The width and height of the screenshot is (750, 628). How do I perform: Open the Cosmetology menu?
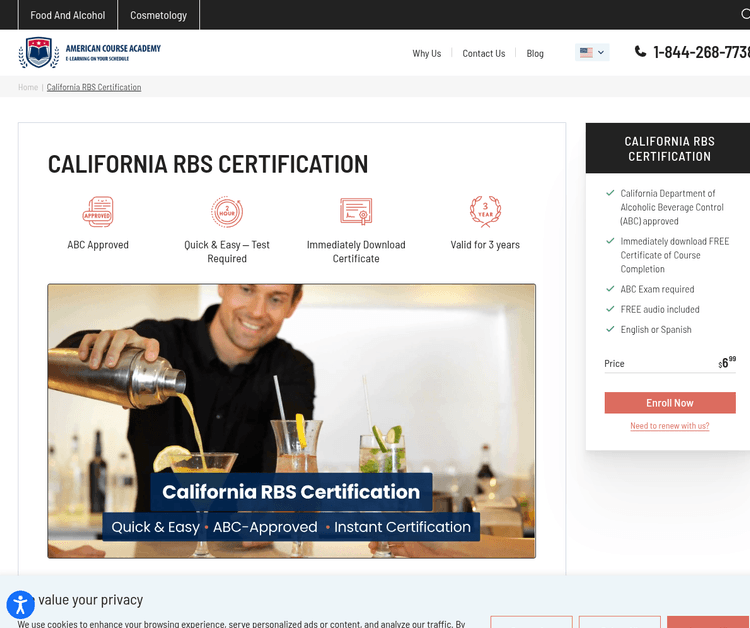pyautogui.click(x=158, y=15)
